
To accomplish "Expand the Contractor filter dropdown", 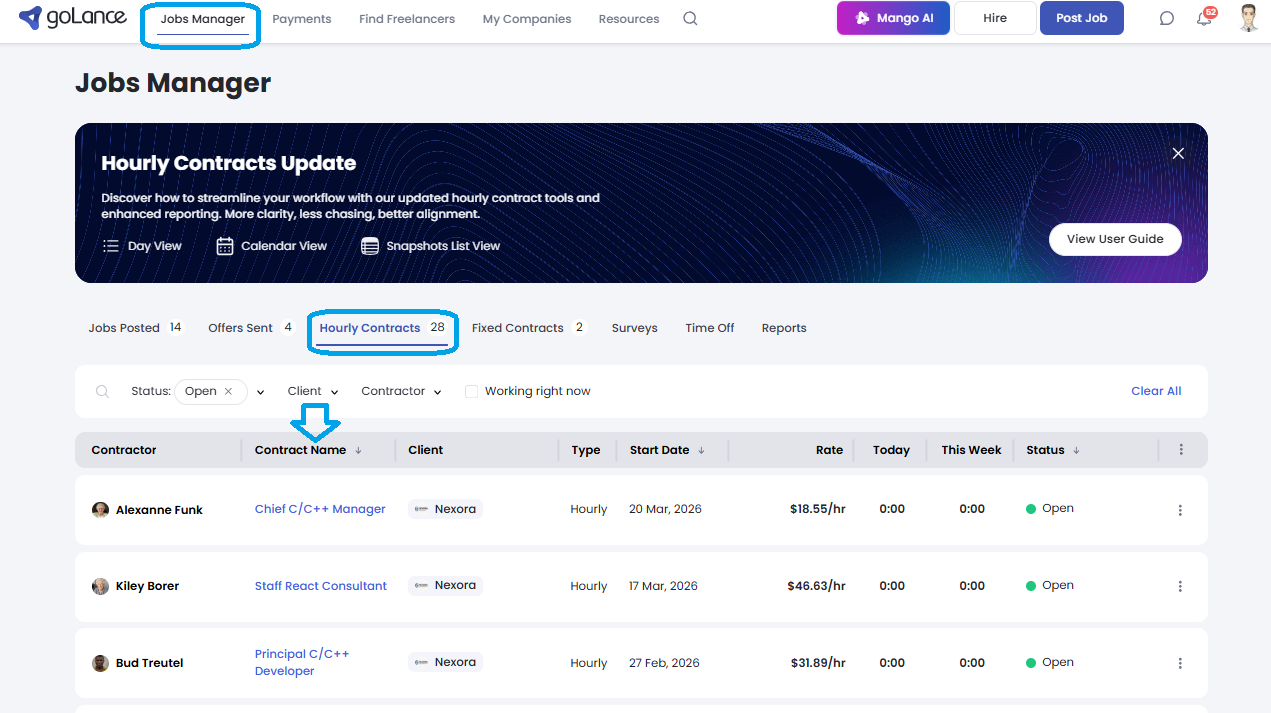I will (x=401, y=392).
